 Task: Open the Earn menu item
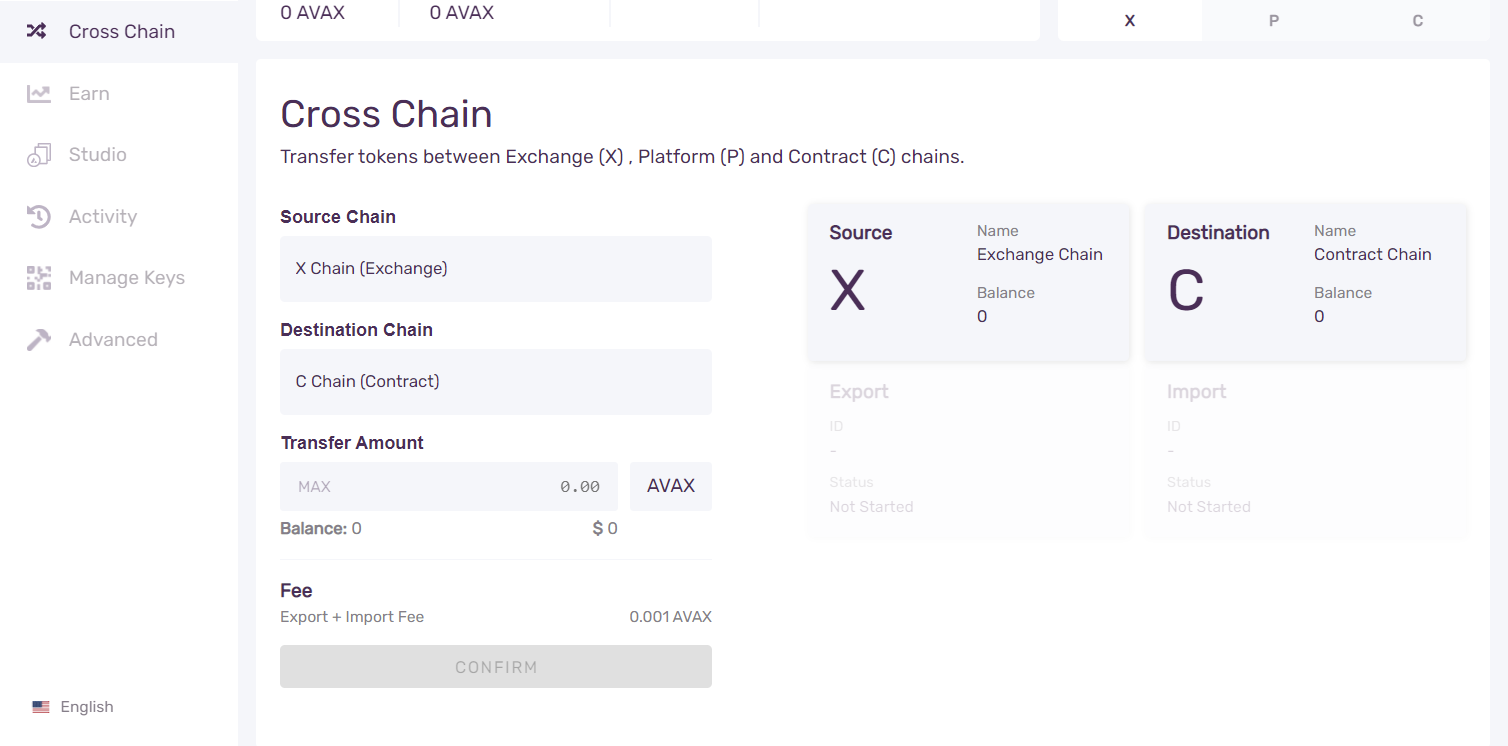pos(89,94)
